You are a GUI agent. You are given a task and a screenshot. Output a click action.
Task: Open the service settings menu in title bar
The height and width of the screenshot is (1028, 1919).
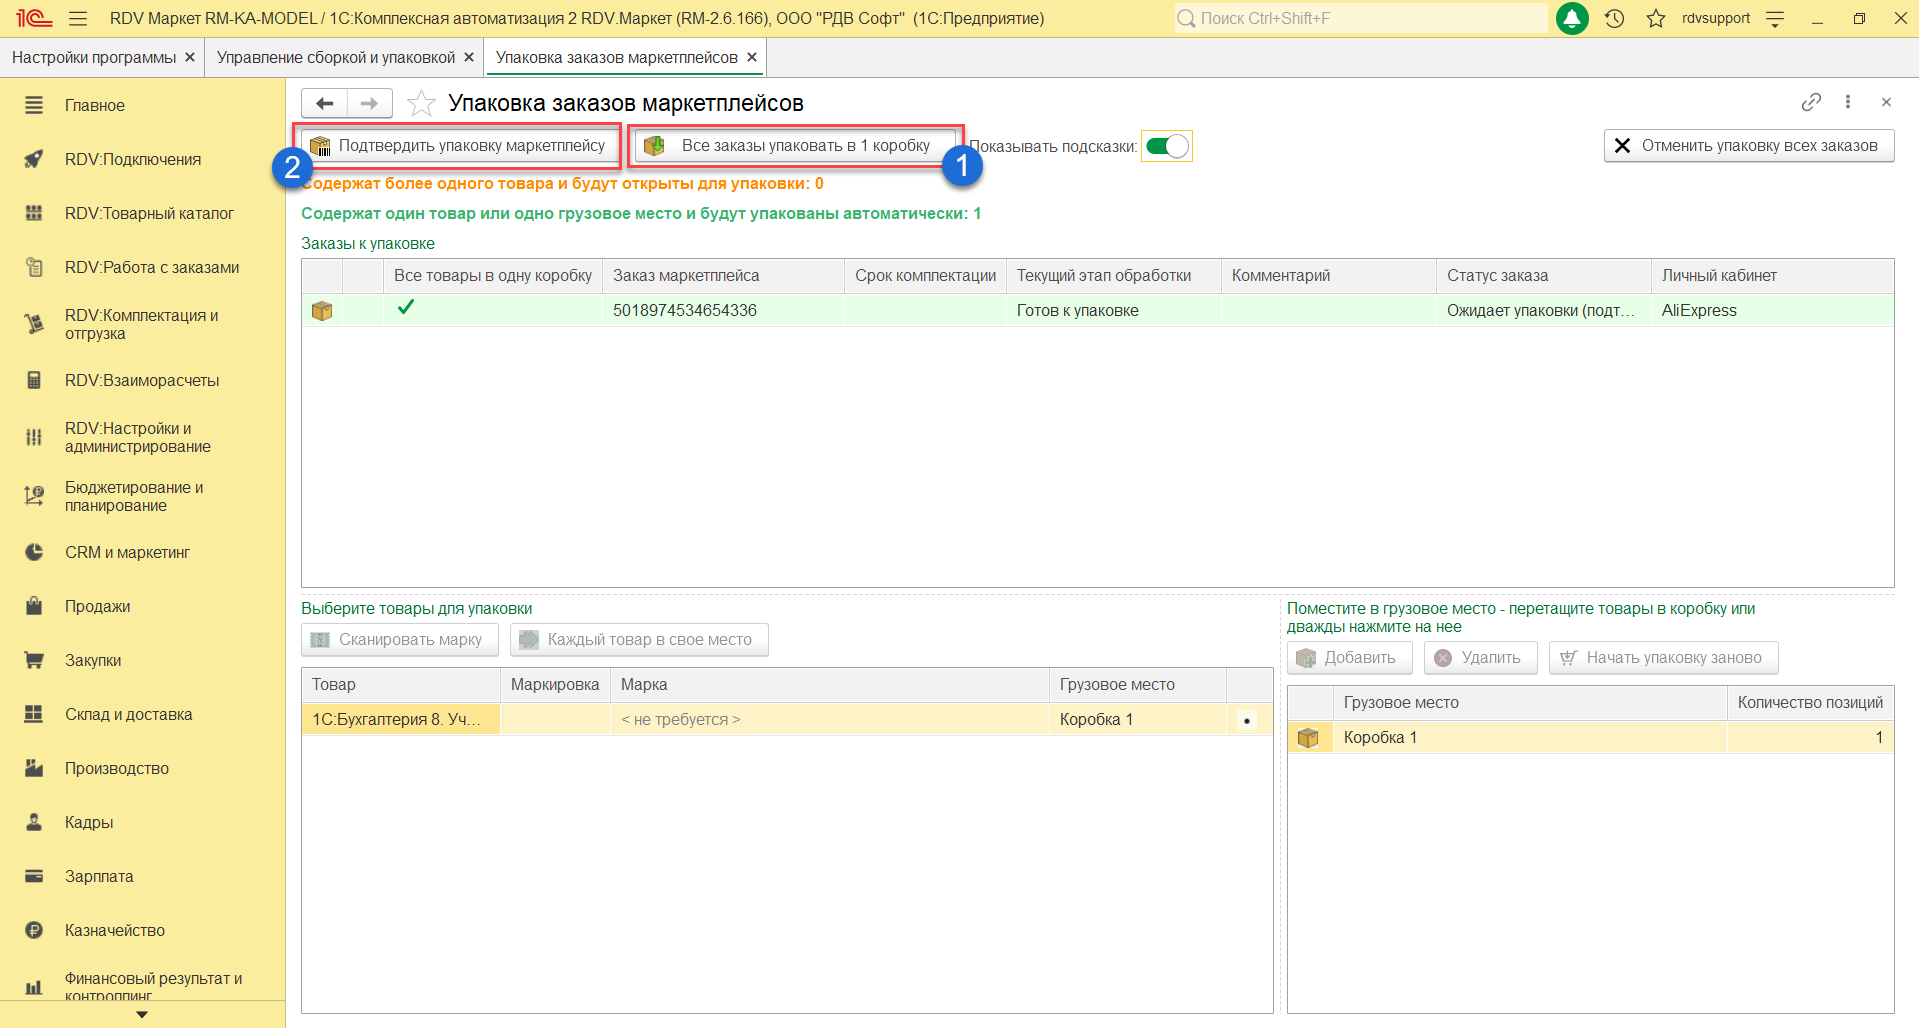1775,18
